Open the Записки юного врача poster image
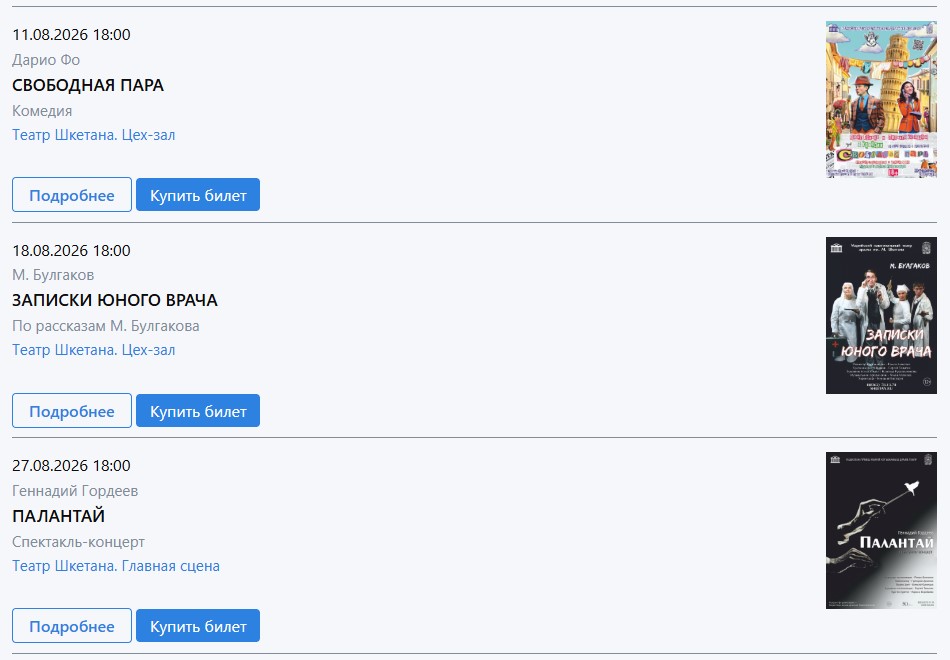Screen dimensions: 950x660 click(x=881, y=315)
